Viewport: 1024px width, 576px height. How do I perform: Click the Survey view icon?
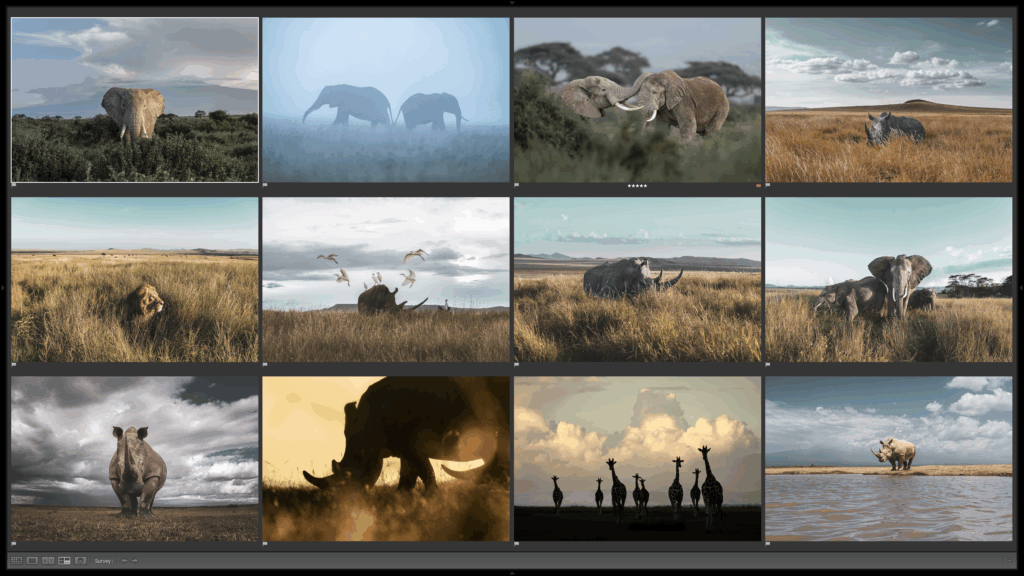[x=64, y=561]
